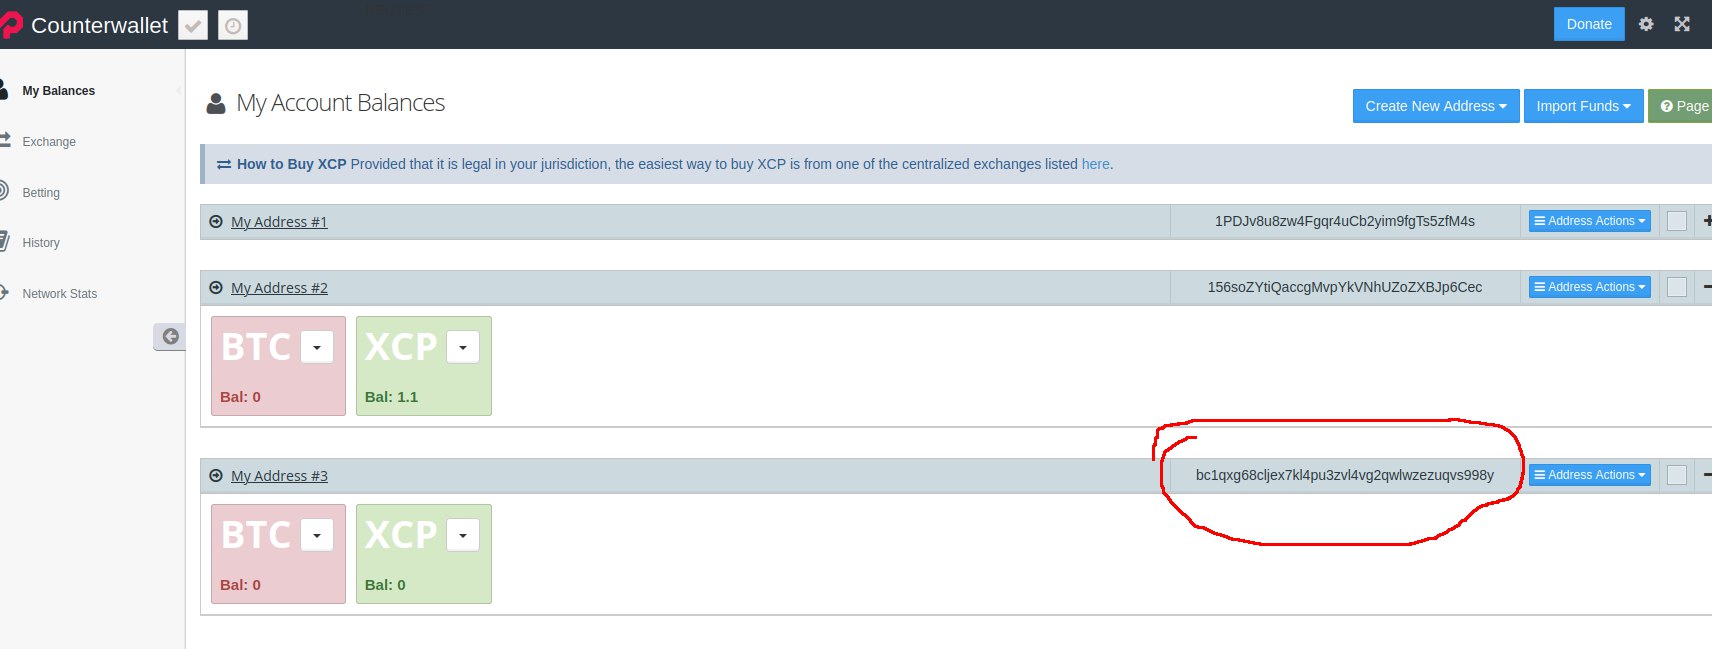Open Betting in sidebar
1712x649 pixels.
tap(41, 193)
